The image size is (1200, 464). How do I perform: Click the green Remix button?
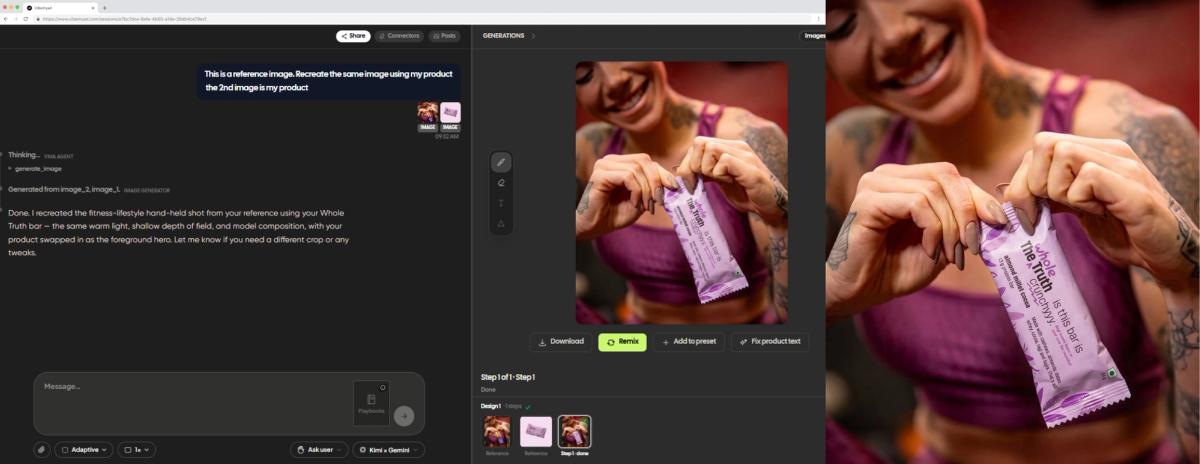pos(622,342)
